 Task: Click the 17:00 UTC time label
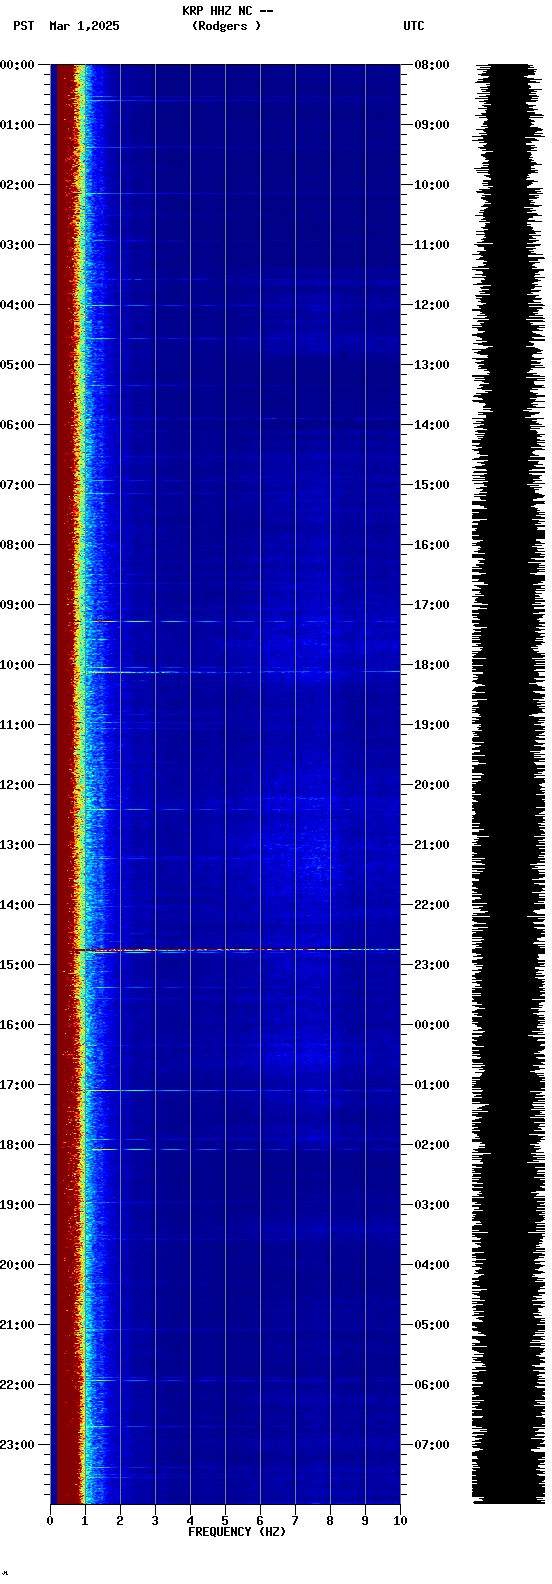[x=432, y=605]
